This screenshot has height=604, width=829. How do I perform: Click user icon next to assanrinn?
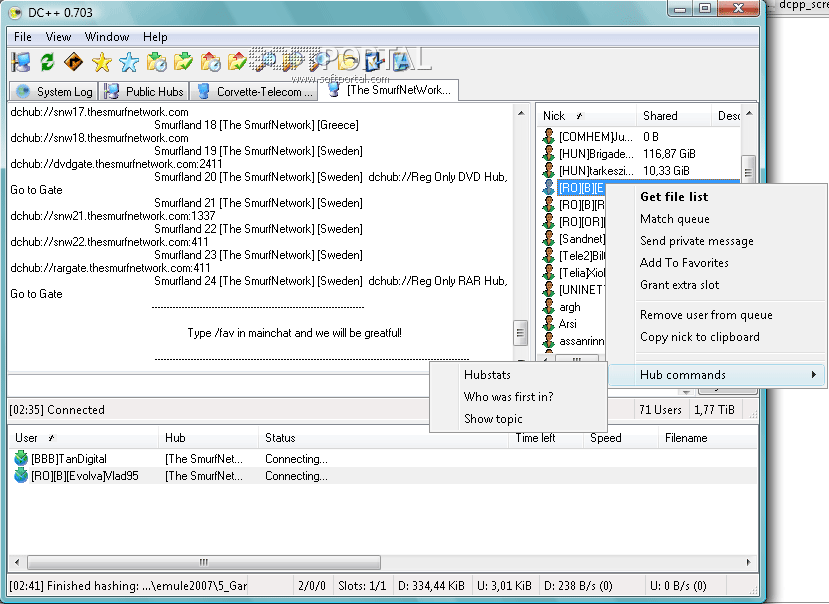pyautogui.click(x=548, y=341)
